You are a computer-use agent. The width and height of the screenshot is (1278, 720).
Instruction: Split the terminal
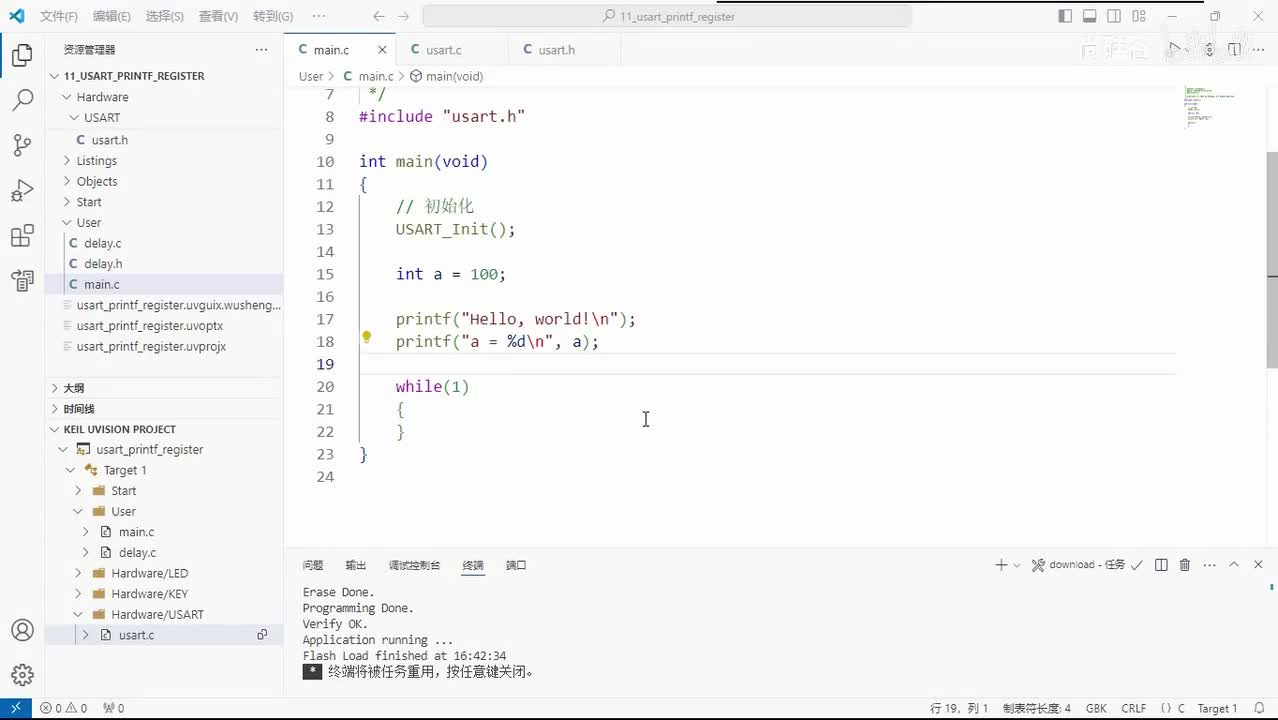coord(1161,565)
